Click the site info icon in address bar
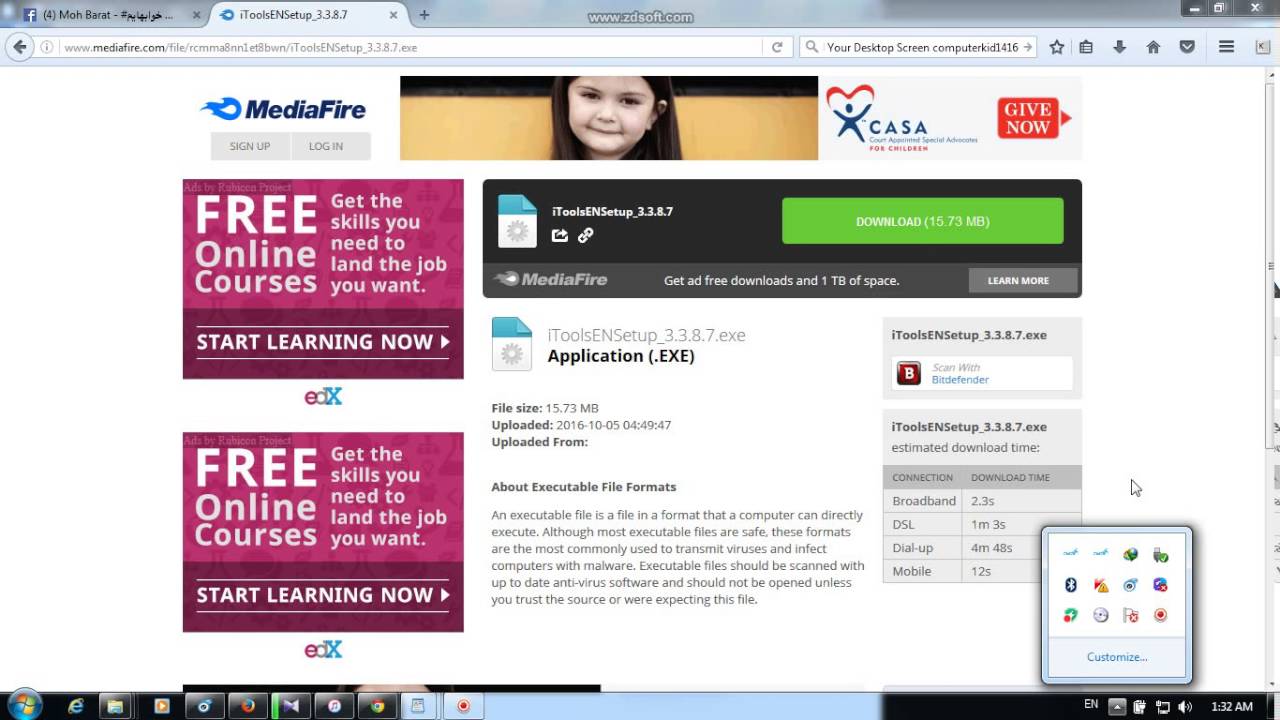This screenshot has width=1280, height=720. [47, 47]
